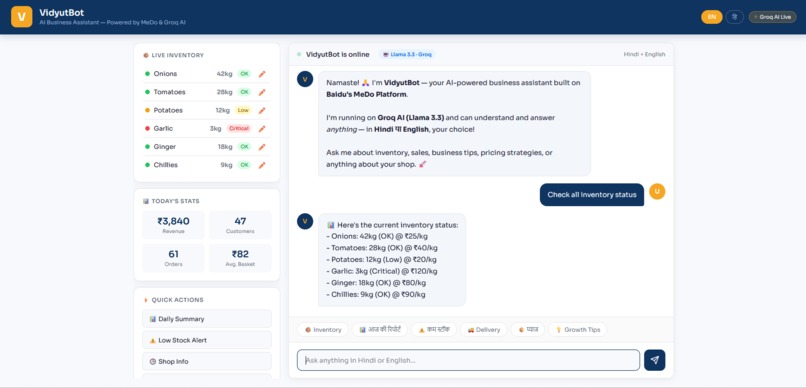Click 'VidyutBot is online' status text

pyautogui.click(x=337, y=54)
